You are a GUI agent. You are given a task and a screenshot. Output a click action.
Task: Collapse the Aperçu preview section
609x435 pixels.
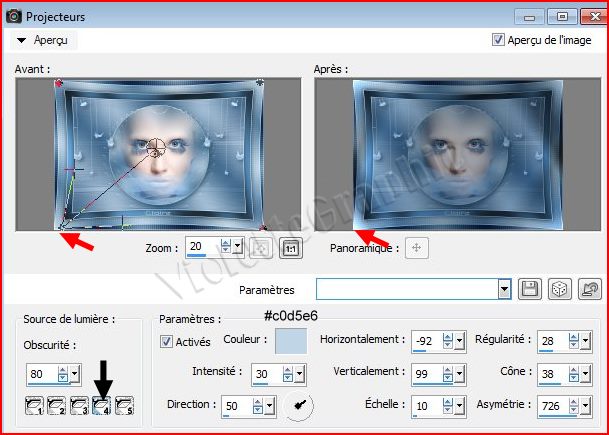click(21, 40)
